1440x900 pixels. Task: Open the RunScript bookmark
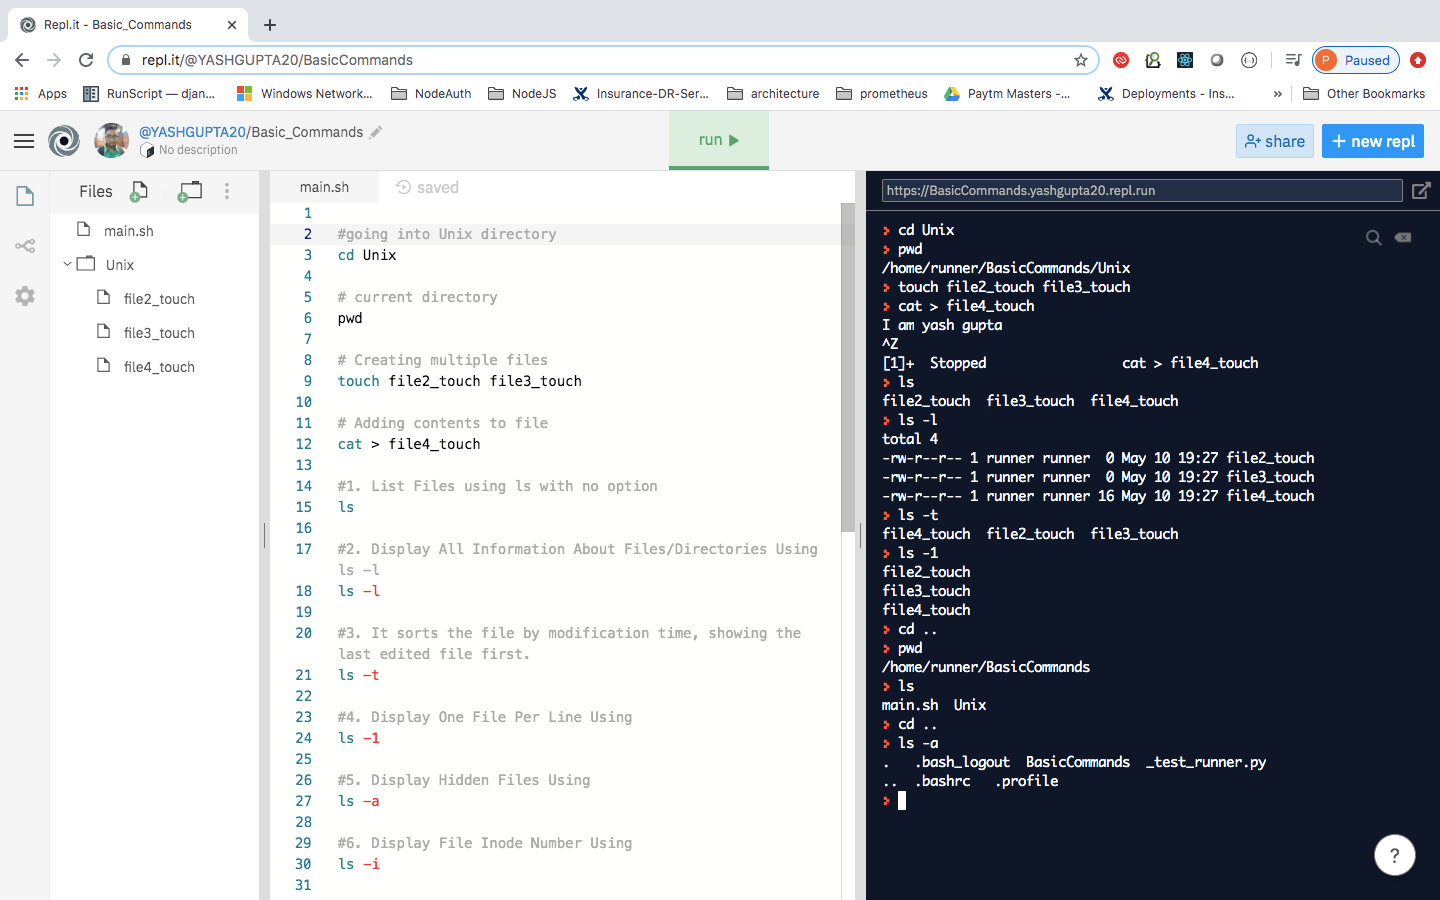pyautogui.click(x=149, y=93)
